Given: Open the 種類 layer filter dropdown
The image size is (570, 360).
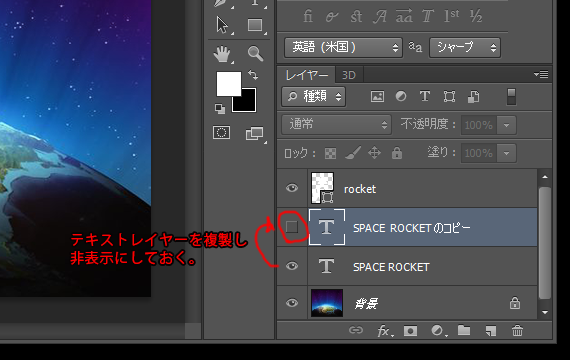Looking at the screenshot, I should coord(313,96).
